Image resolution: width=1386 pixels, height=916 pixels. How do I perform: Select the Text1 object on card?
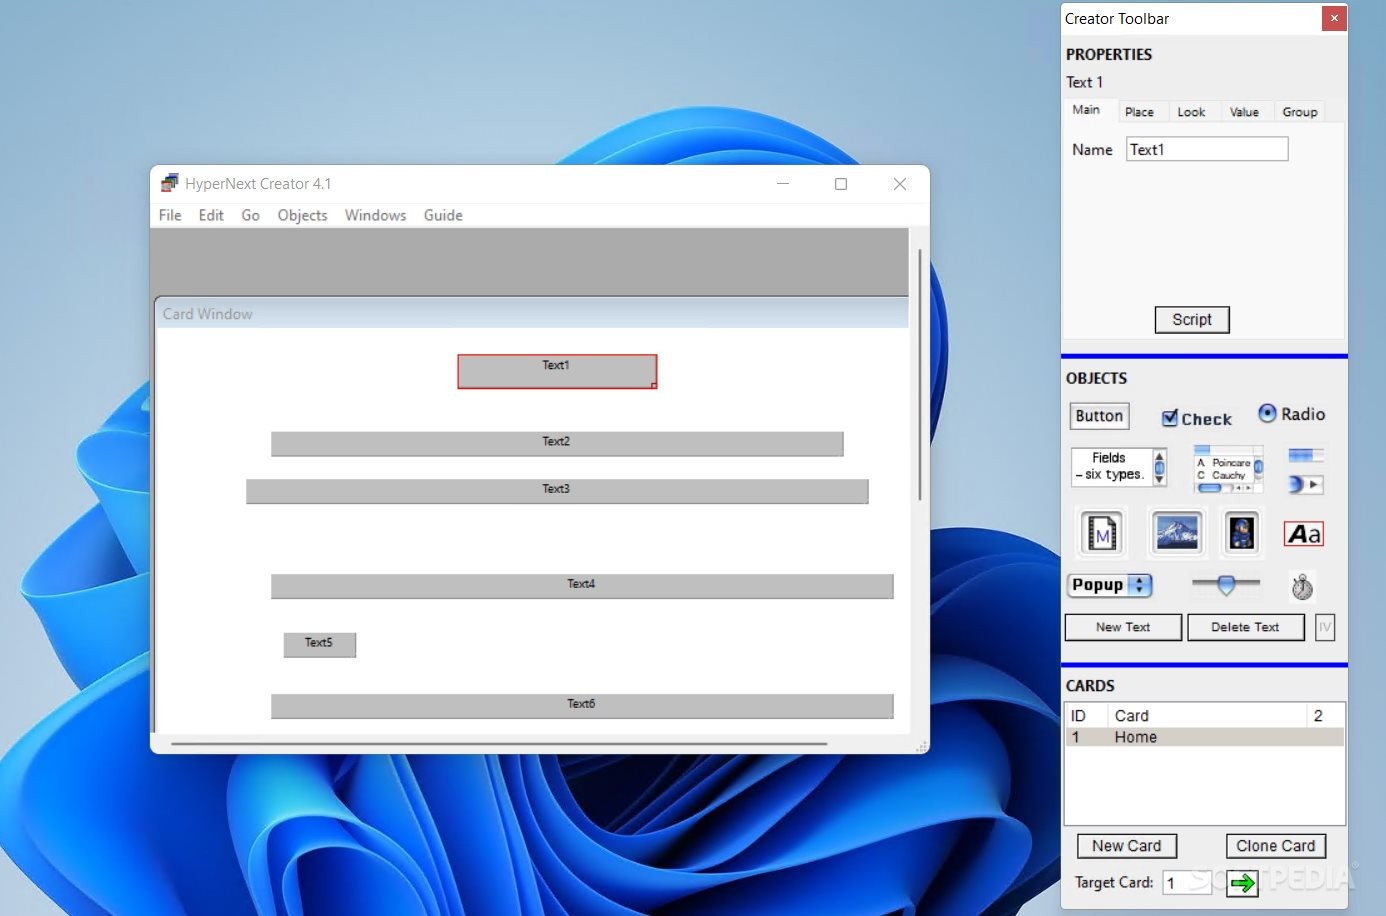click(557, 371)
